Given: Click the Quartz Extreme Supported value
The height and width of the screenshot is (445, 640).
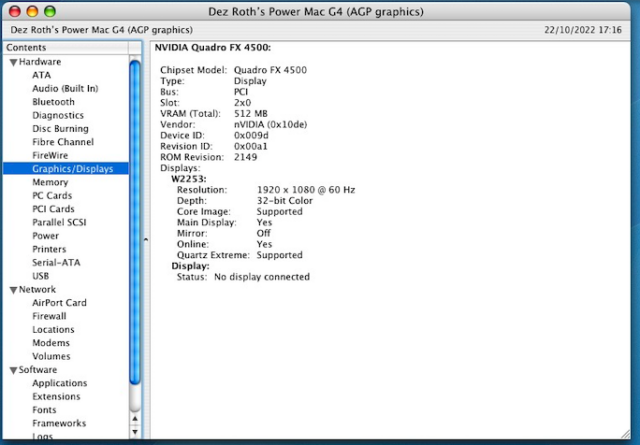Looking at the screenshot, I should coord(279,255).
